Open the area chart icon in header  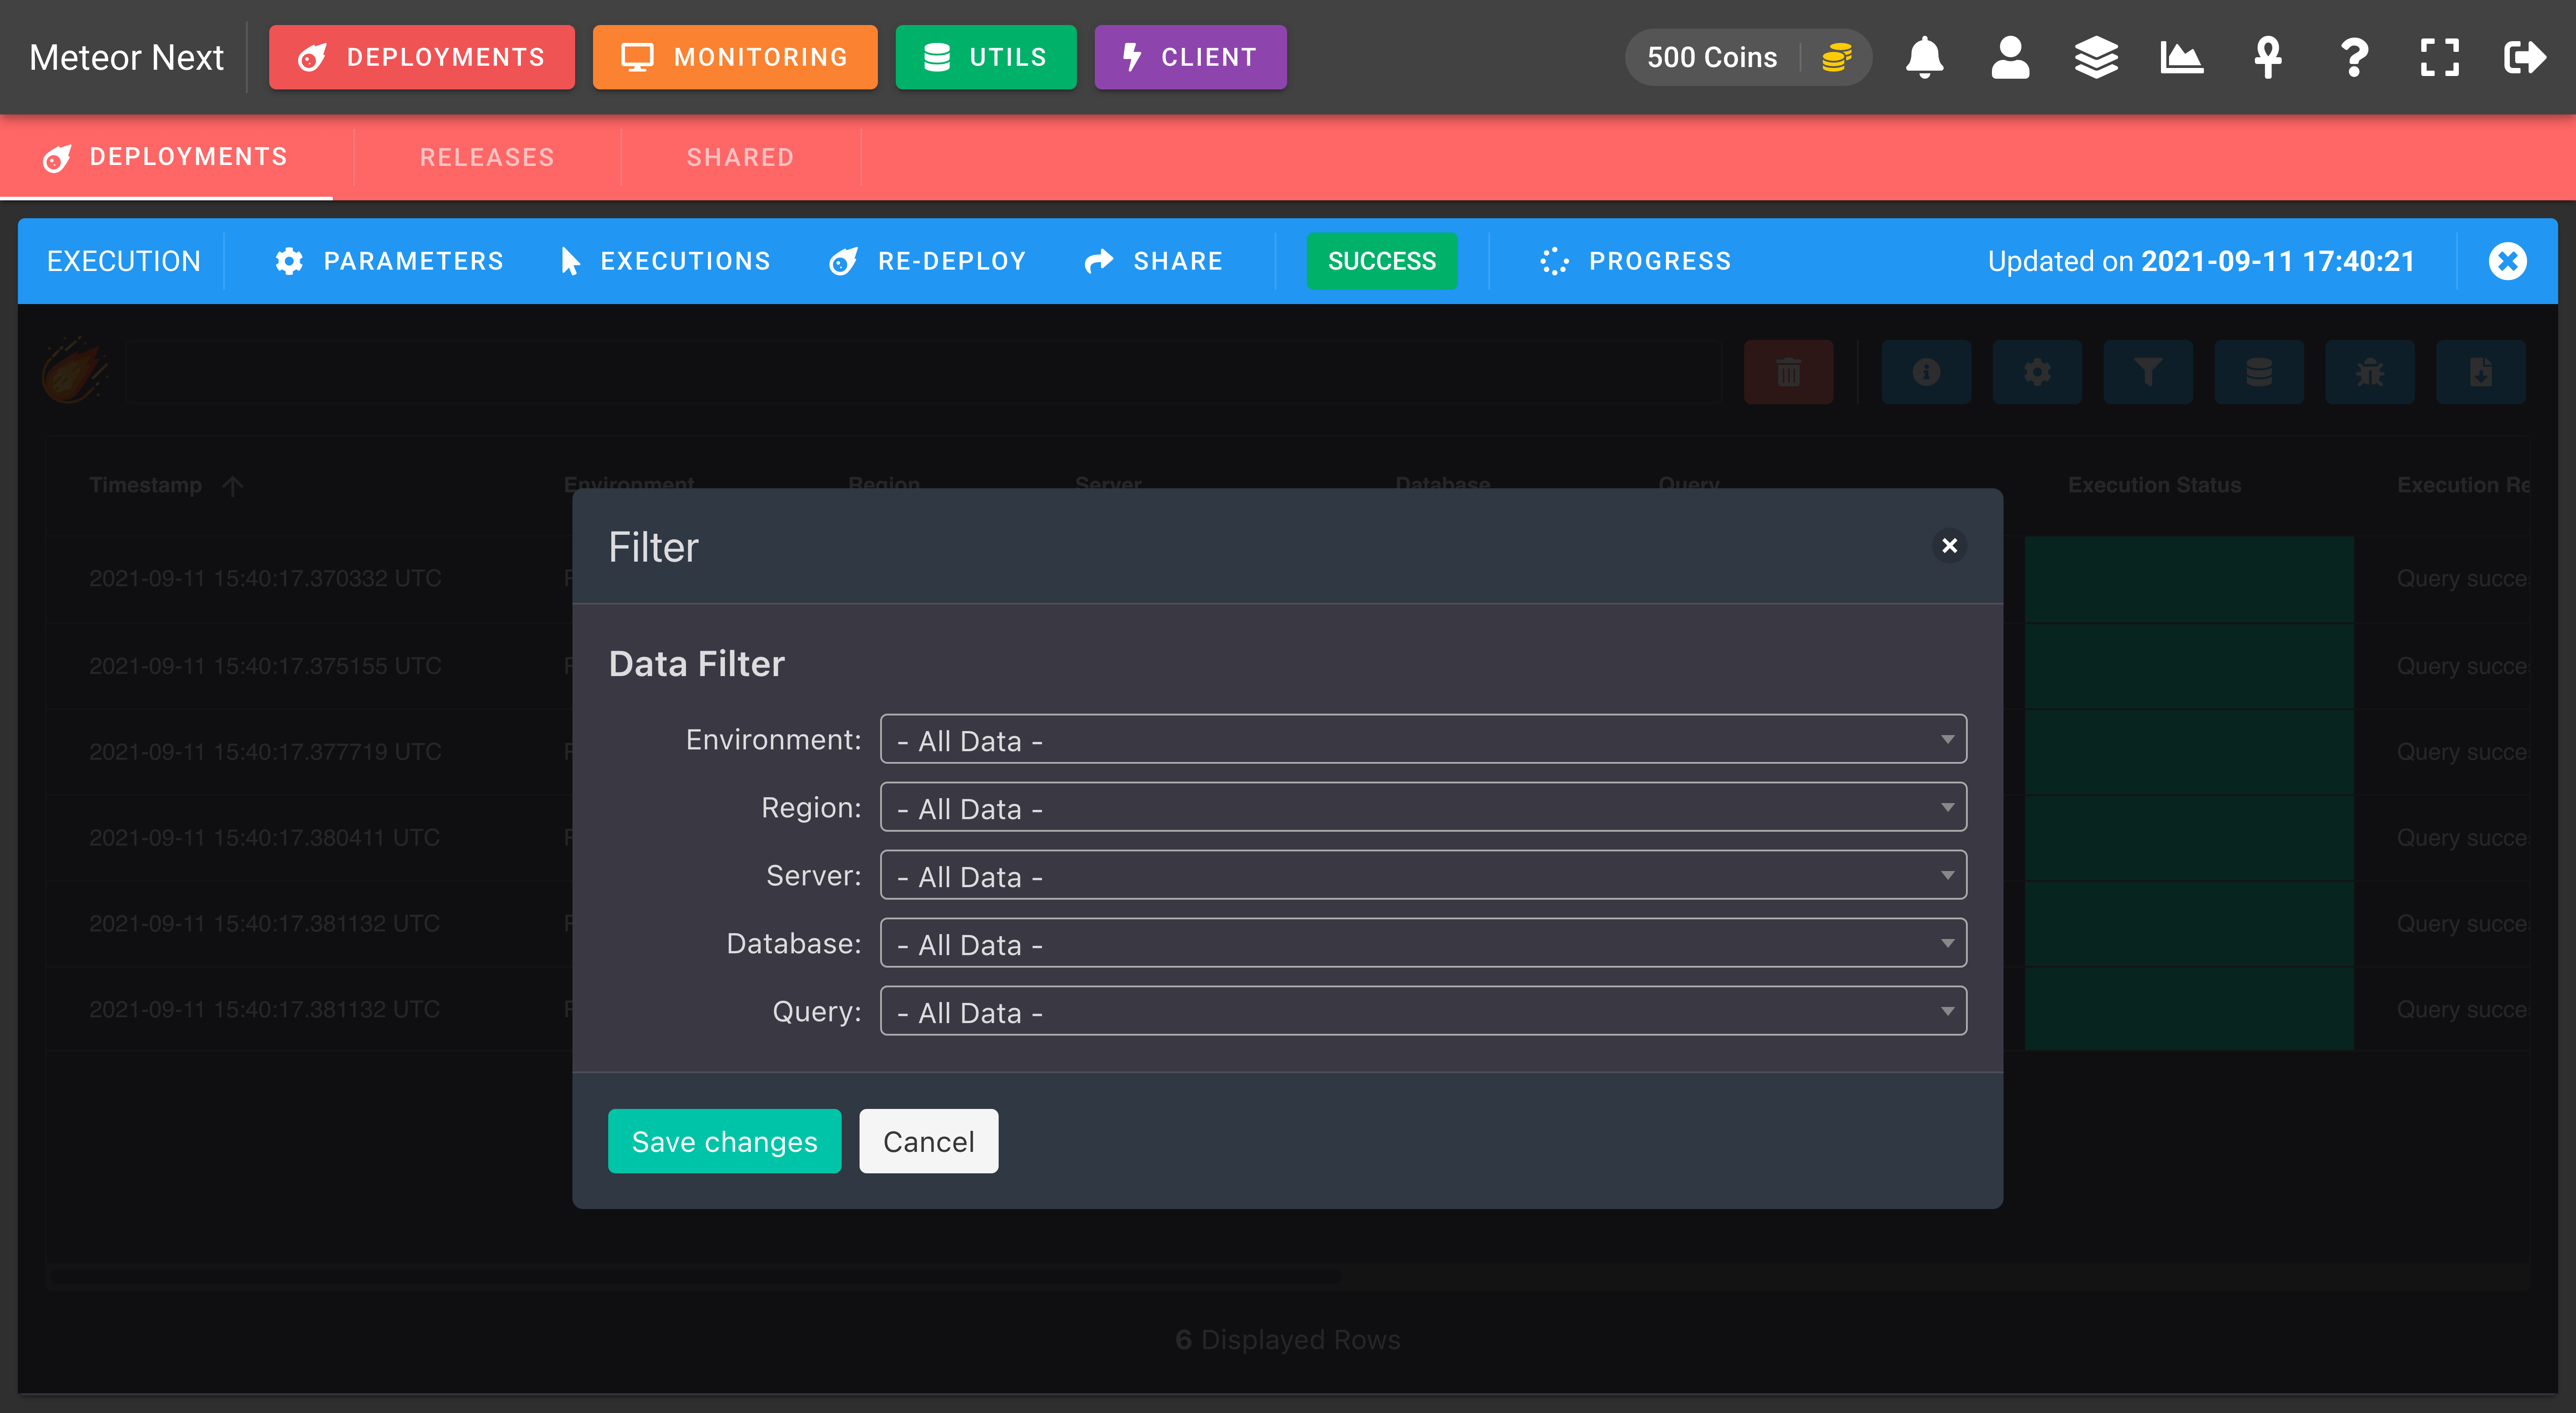tap(2182, 57)
